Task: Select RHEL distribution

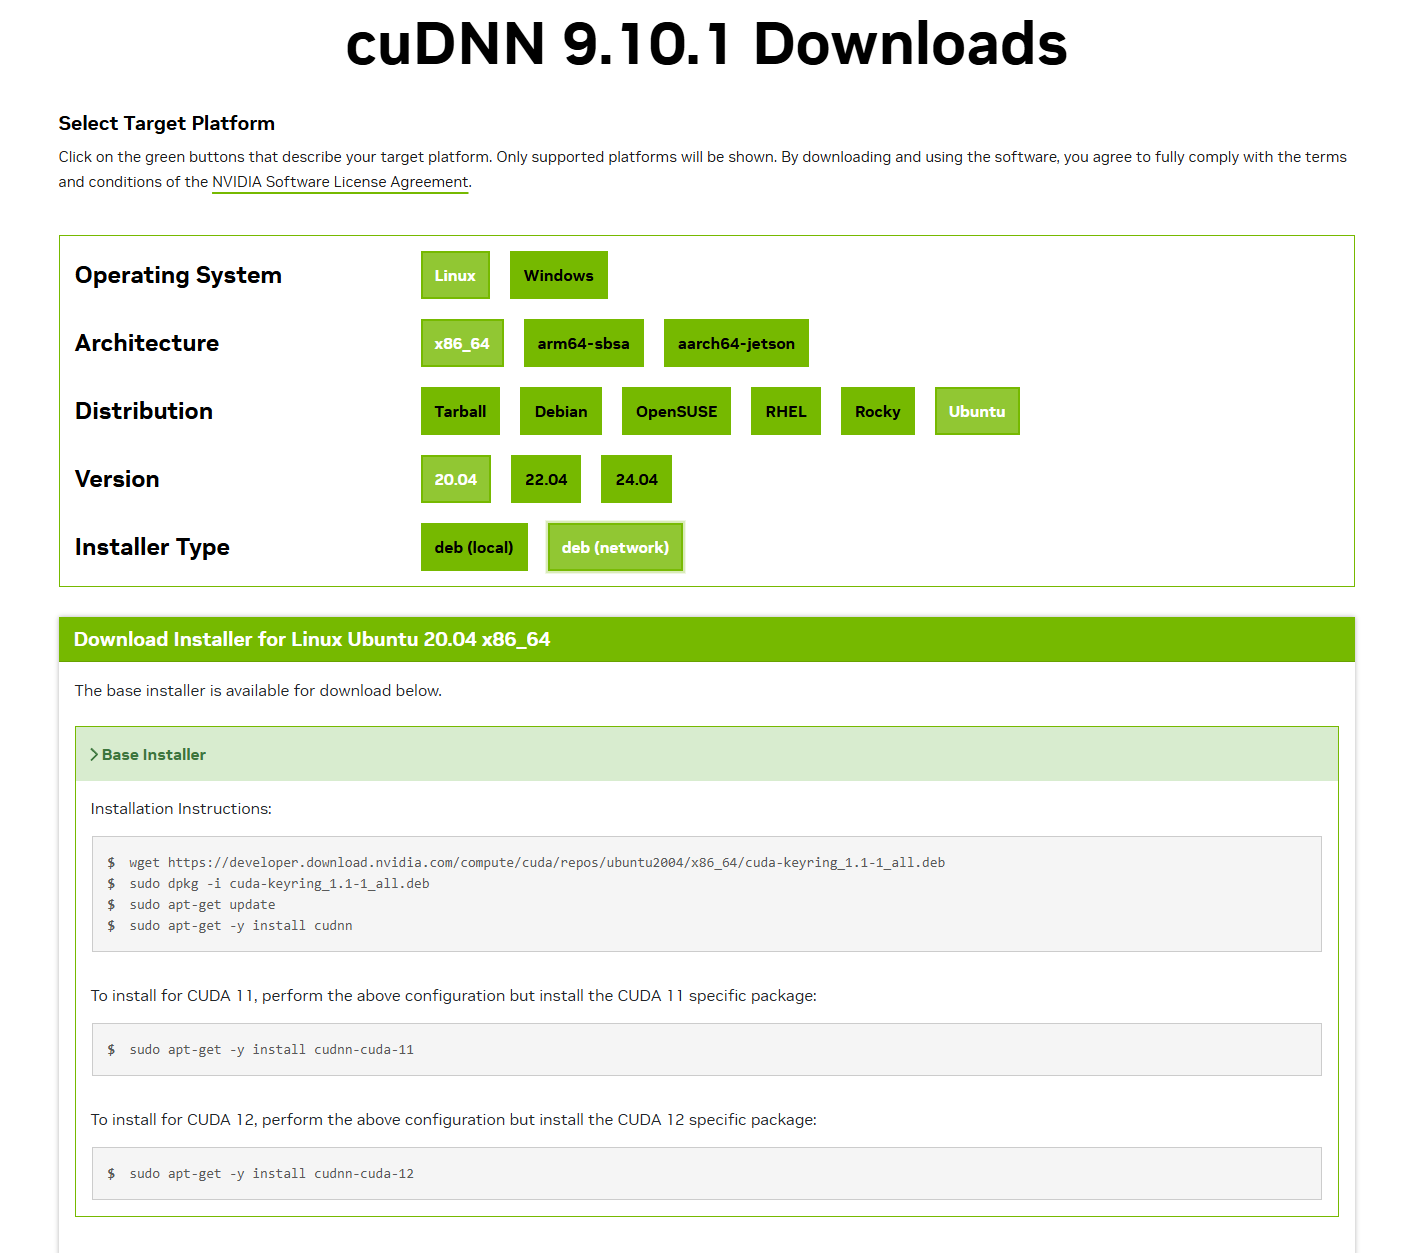Action: (x=786, y=411)
